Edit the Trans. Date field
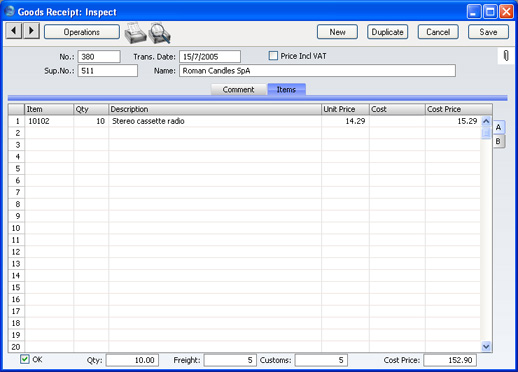The width and height of the screenshot is (518, 372). point(210,57)
